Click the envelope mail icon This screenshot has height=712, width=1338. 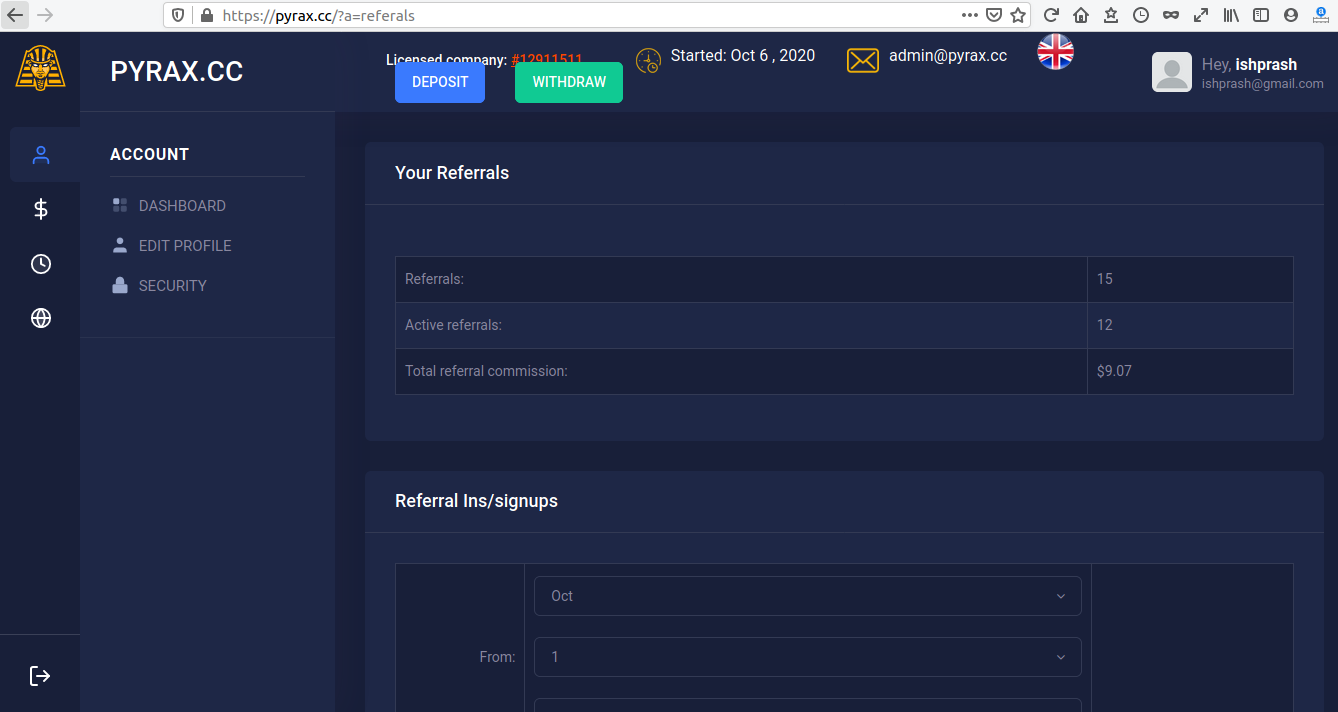pyautogui.click(x=863, y=61)
